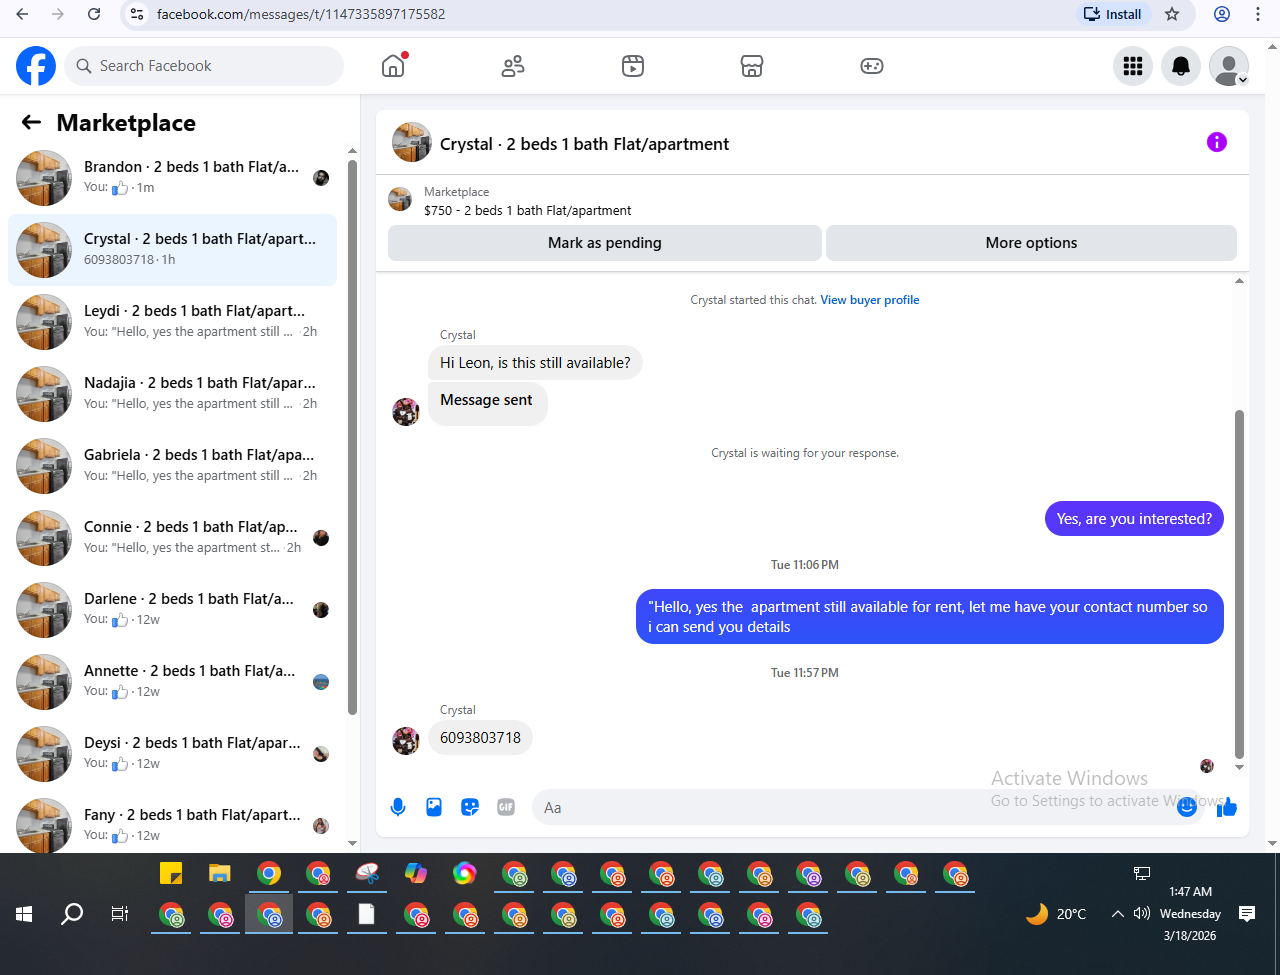Open Crystal's chat header name

(x=585, y=144)
